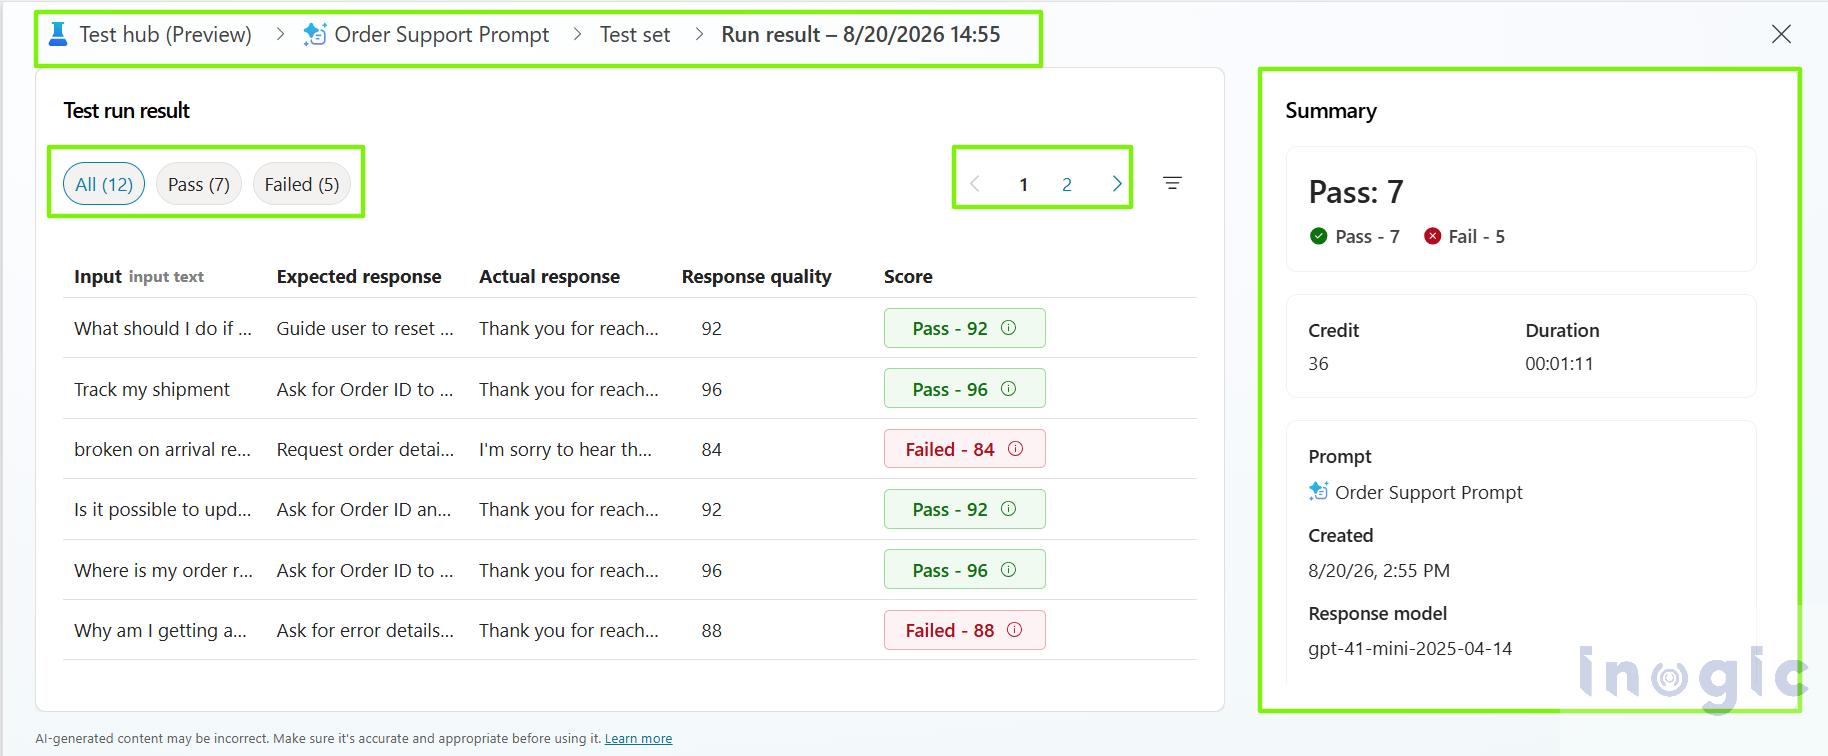Select the 'broken on arrival' input cell
The width and height of the screenshot is (1828, 756).
163,449
